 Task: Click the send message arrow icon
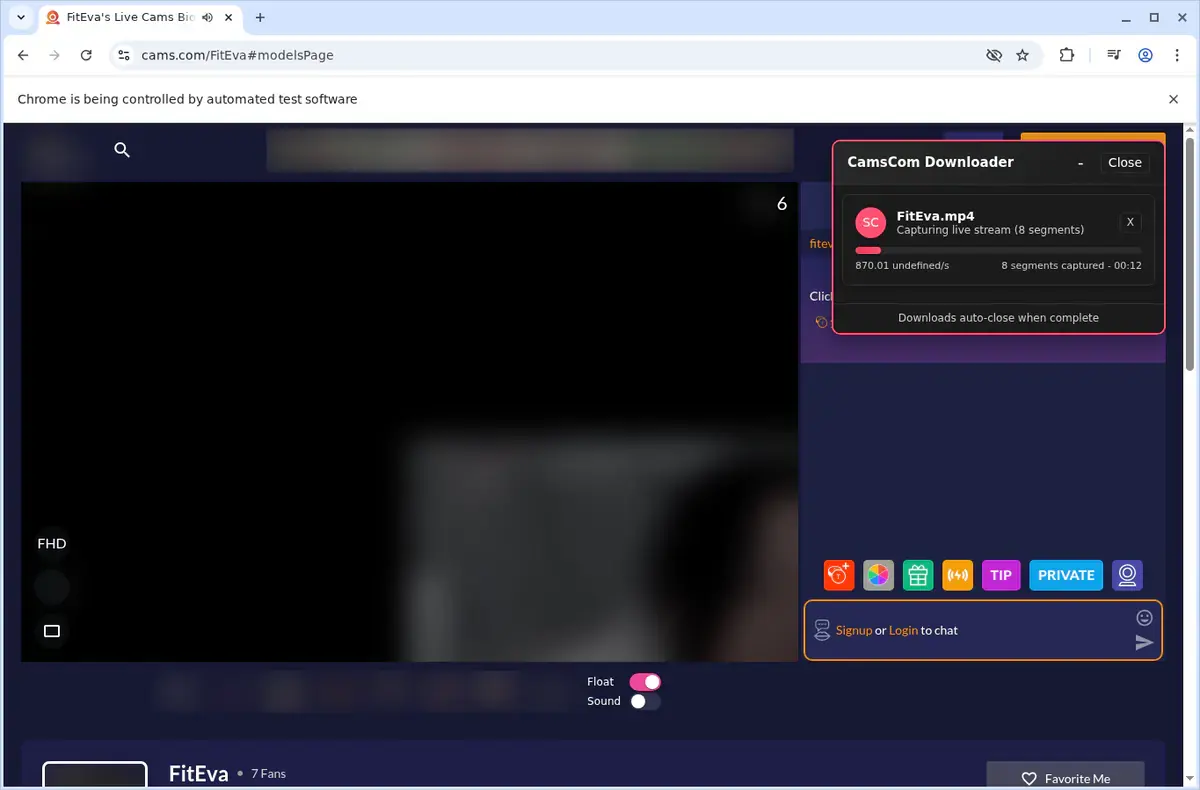tap(1145, 643)
